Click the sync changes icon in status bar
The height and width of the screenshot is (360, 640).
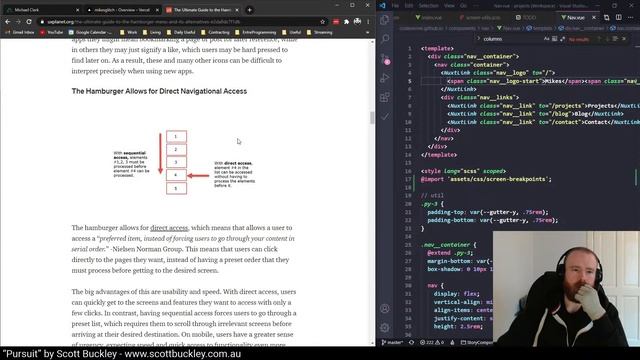coord(411,342)
